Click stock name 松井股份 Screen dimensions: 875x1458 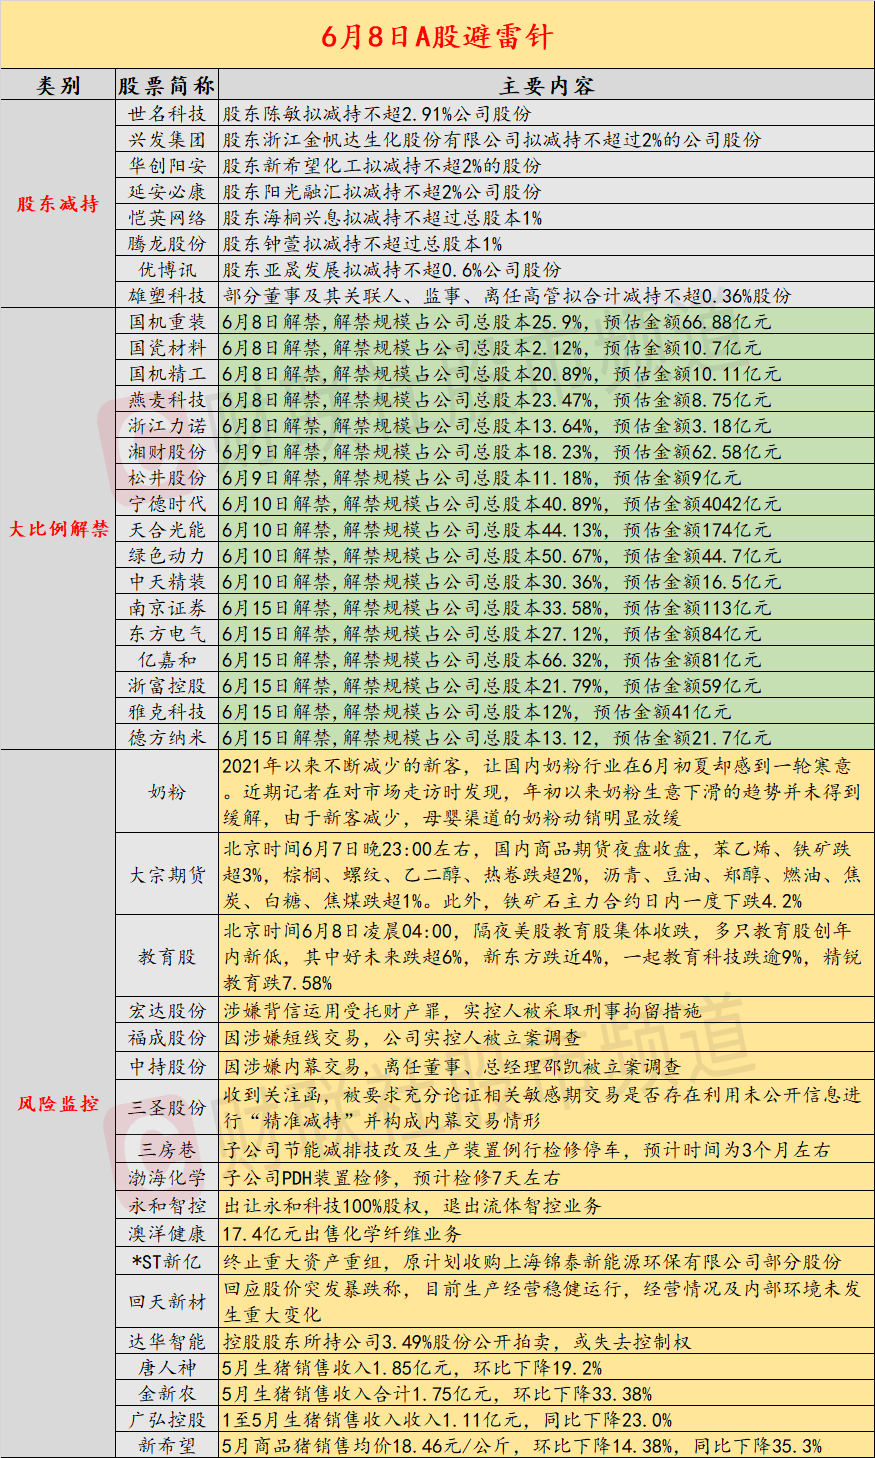point(167,478)
